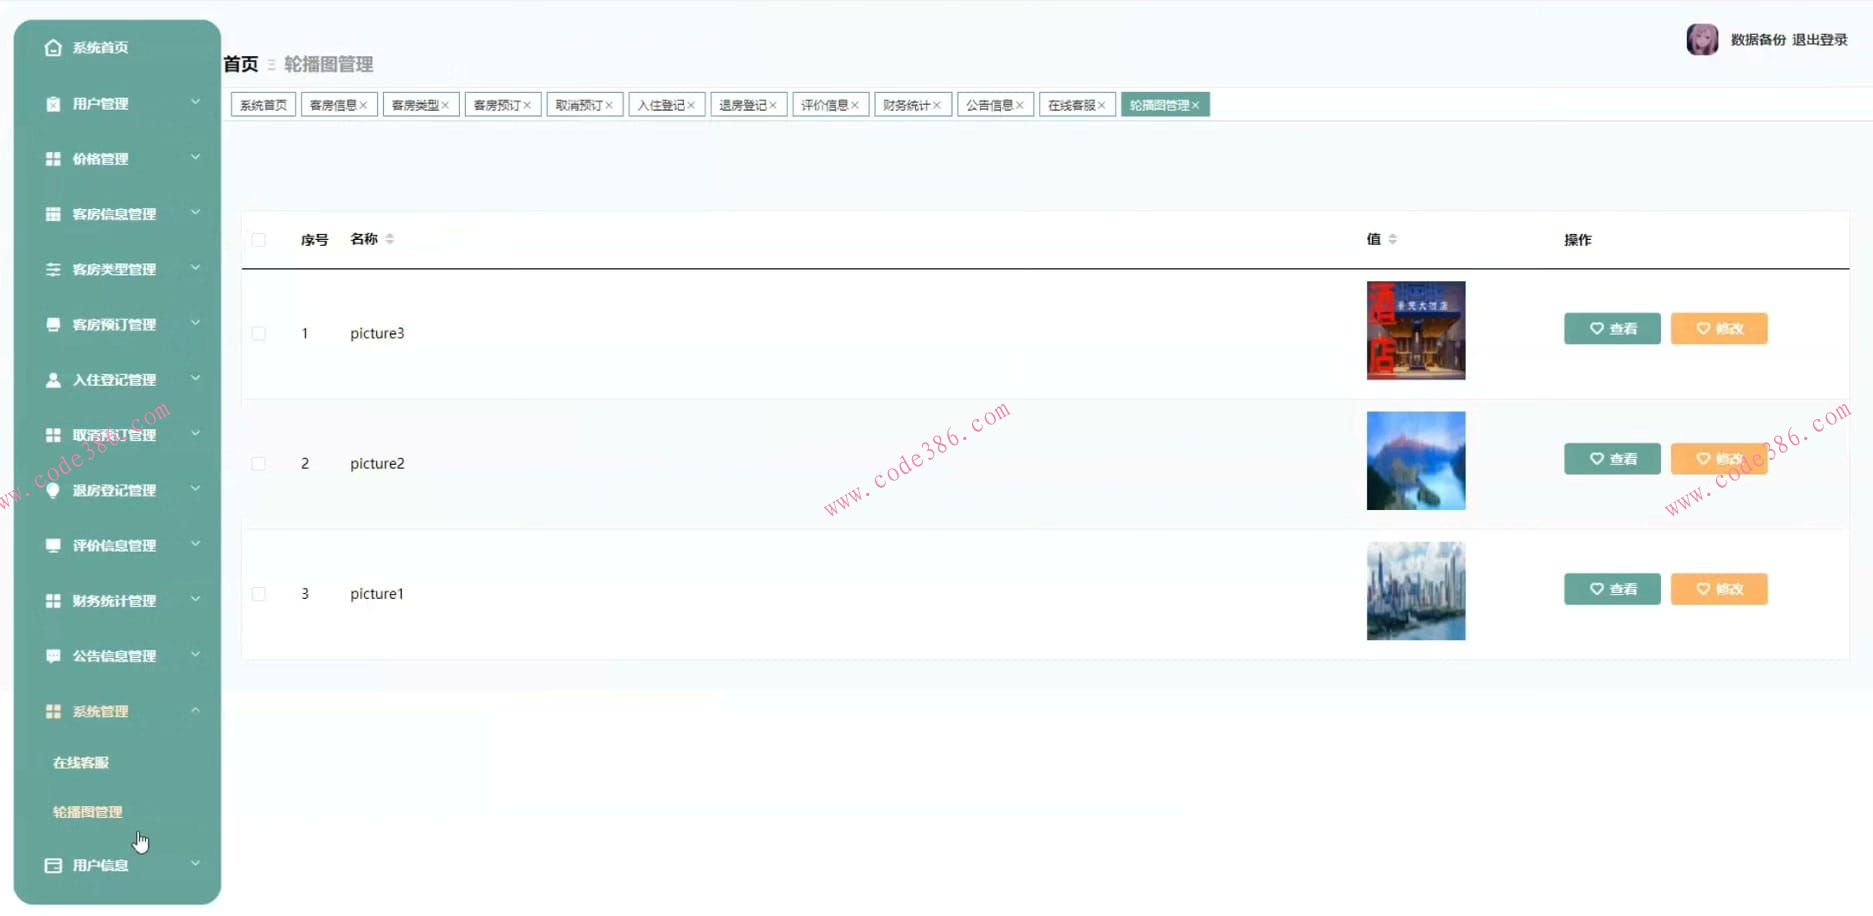The height and width of the screenshot is (916, 1873).
Task: Click 退出登录 to log out
Action: [1820, 40]
